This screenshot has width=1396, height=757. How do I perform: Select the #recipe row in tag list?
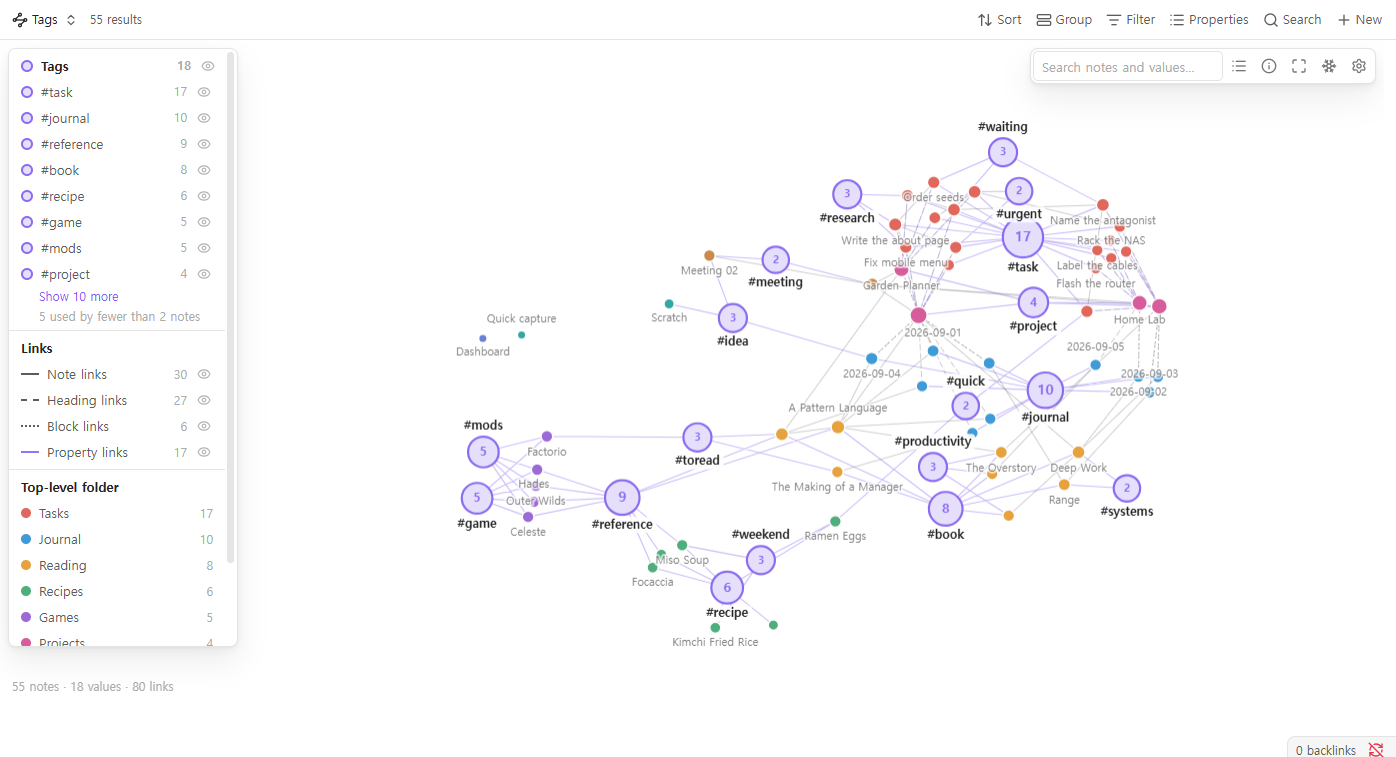coord(118,196)
